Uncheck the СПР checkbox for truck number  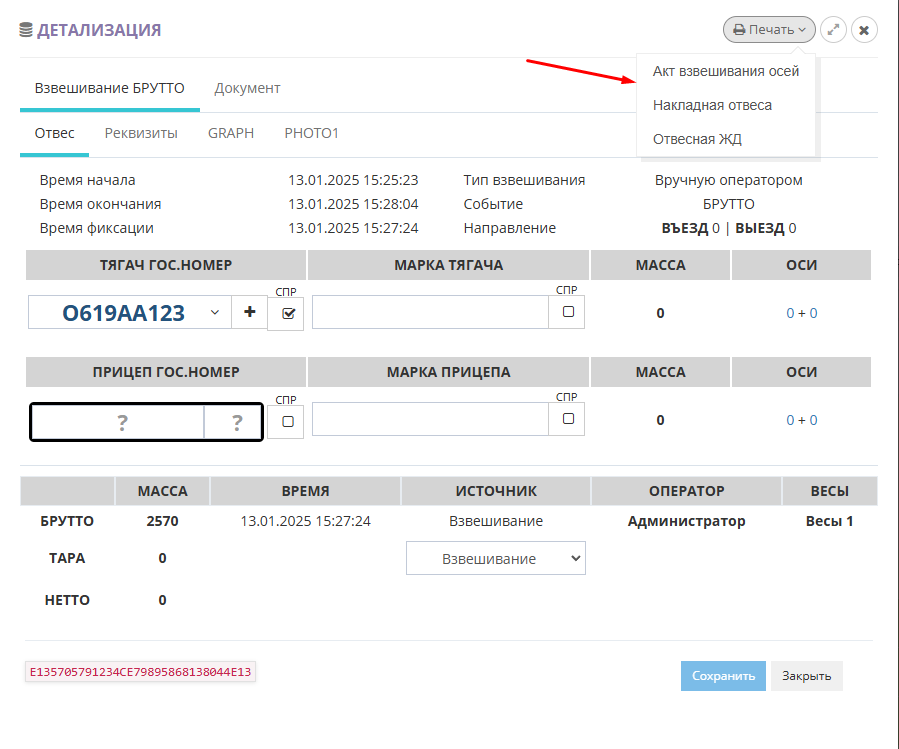point(289,313)
